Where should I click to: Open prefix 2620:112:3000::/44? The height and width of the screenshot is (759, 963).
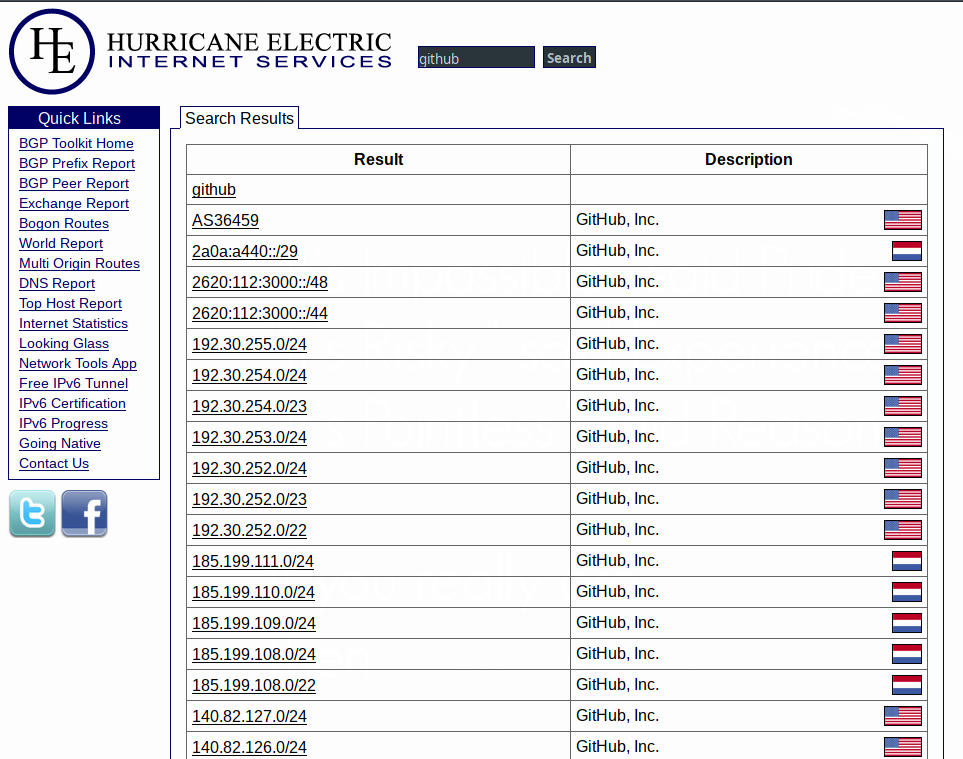(260, 313)
